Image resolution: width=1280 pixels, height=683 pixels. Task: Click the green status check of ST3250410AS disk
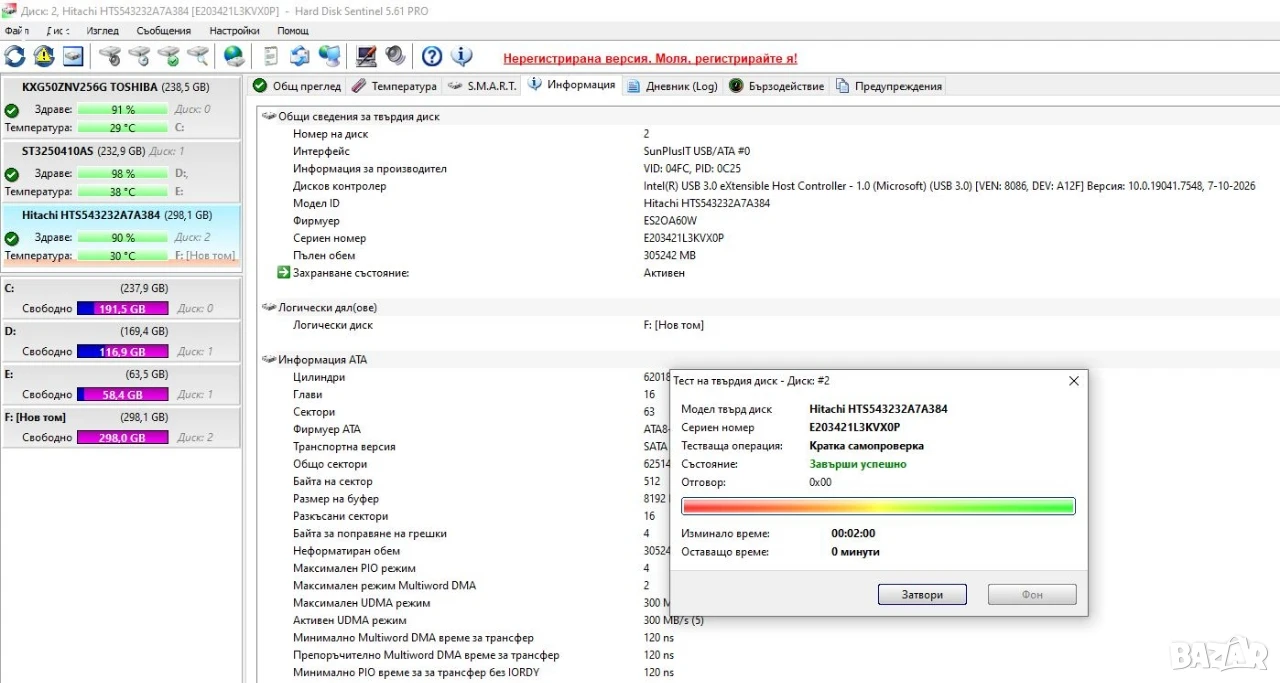pyautogui.click(x=11, y=174)
